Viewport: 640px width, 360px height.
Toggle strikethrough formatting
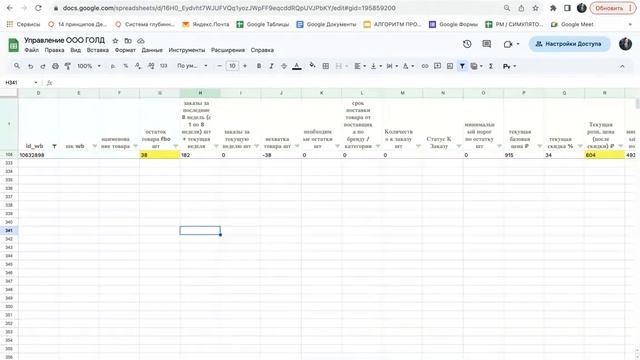coord(284,66)
